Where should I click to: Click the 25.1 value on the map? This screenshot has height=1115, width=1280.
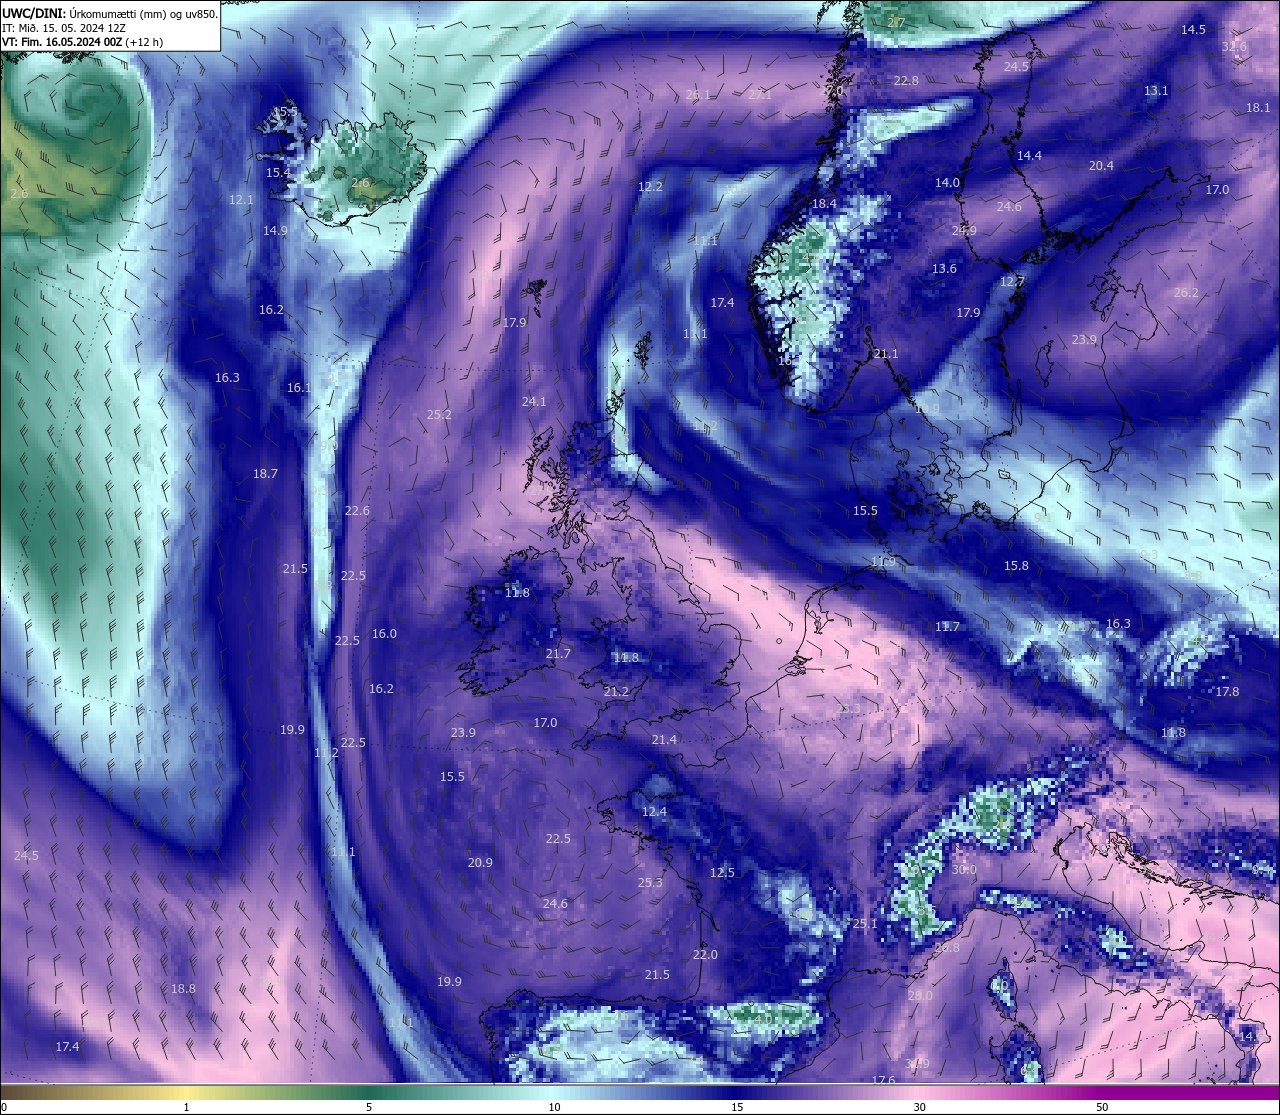tap(864, 924)
